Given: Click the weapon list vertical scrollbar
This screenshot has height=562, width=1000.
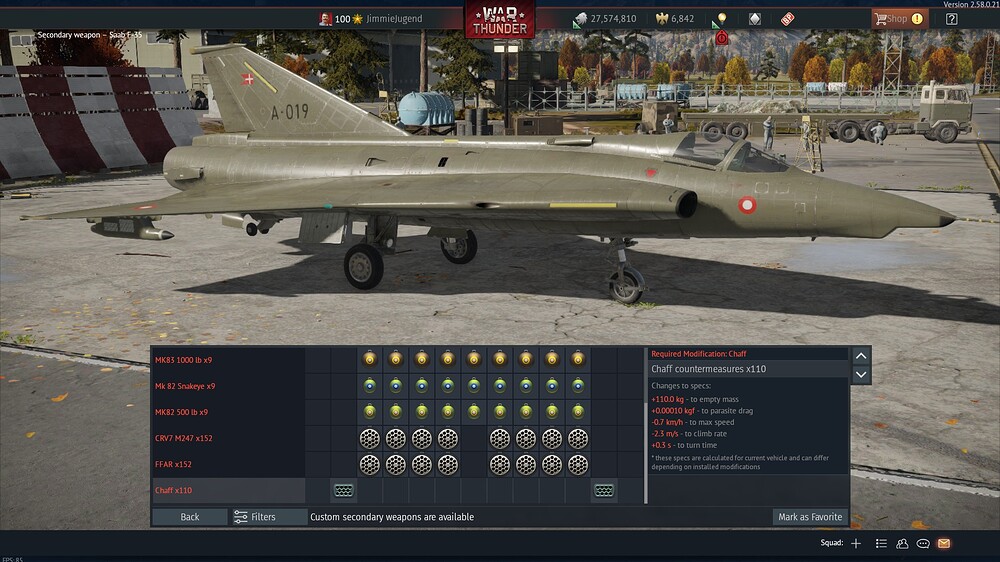Looking at the screenshot, I should tap(645, 425).
